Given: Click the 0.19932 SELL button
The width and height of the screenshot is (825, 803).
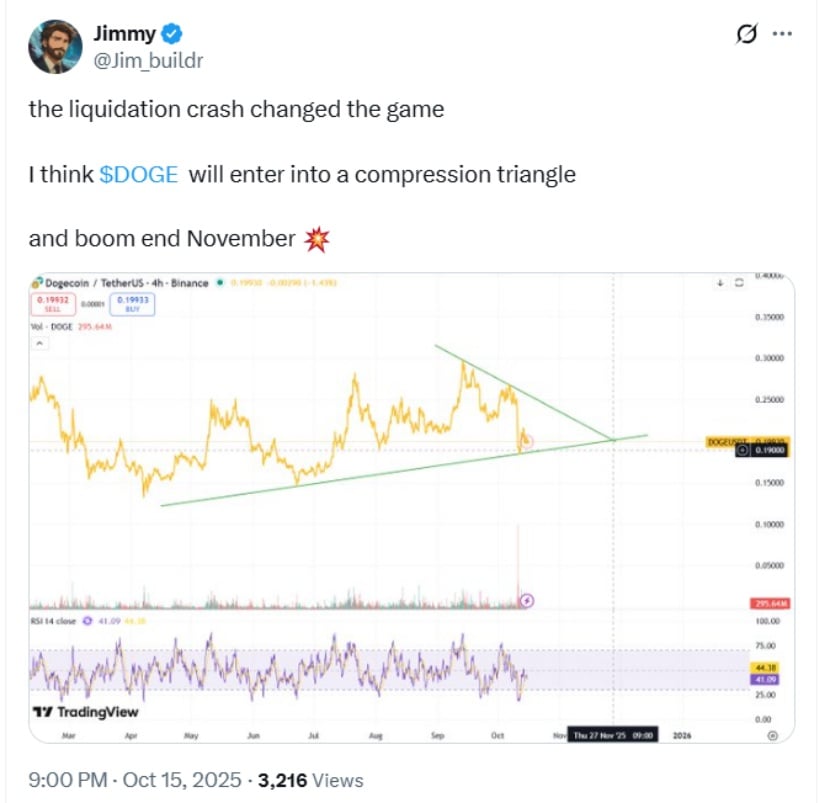Looking at the screenshot, I should point(49,303).
